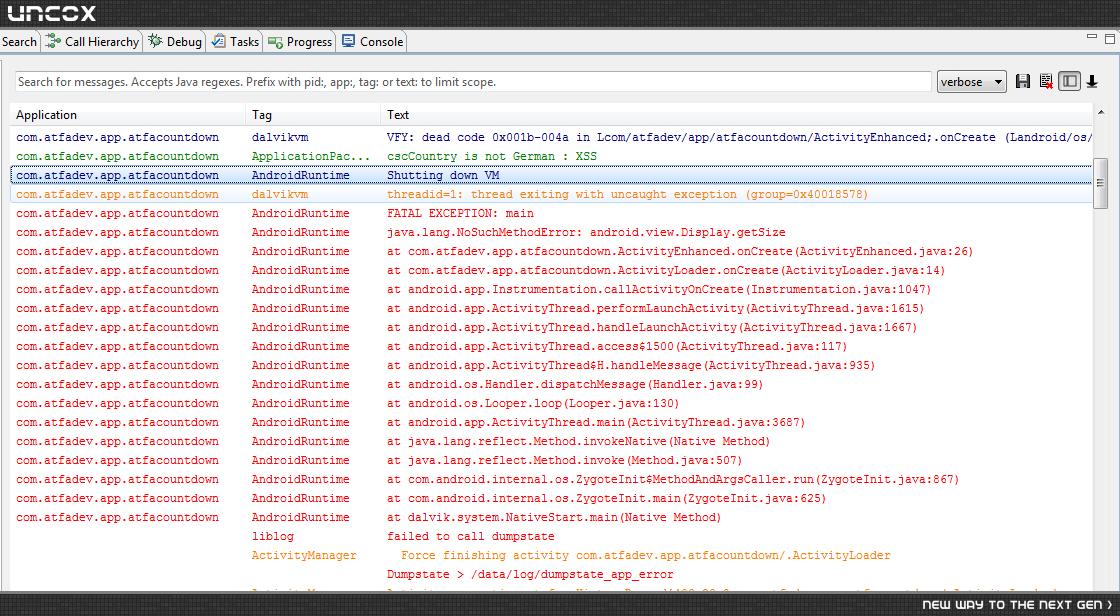Switch to the Debug tab
This screenshot has width=1120, height=616.
click(175, 41)
